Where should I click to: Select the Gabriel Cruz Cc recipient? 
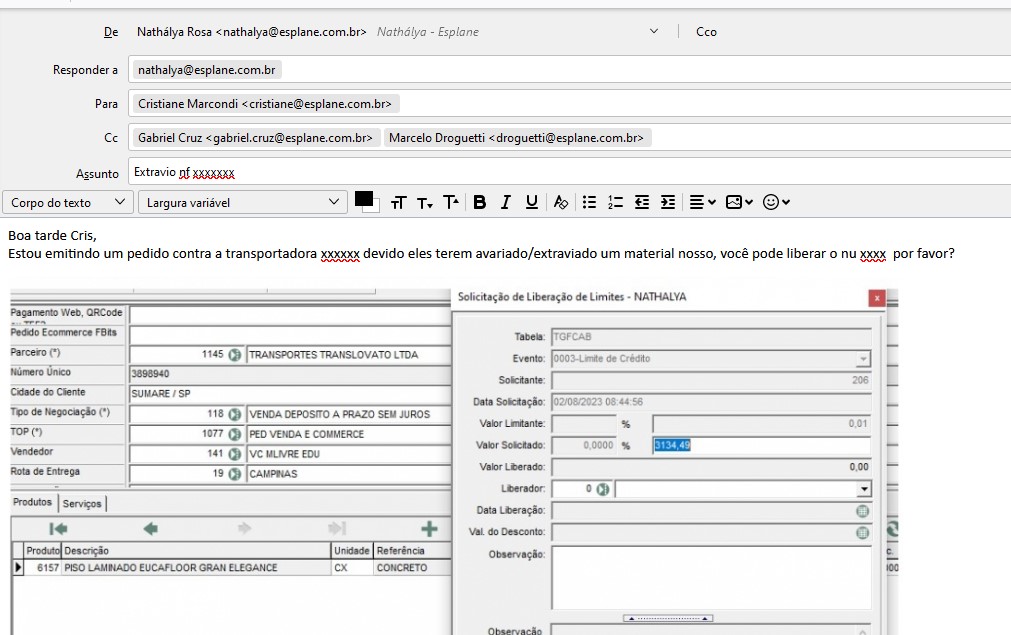tap(255, 138)
